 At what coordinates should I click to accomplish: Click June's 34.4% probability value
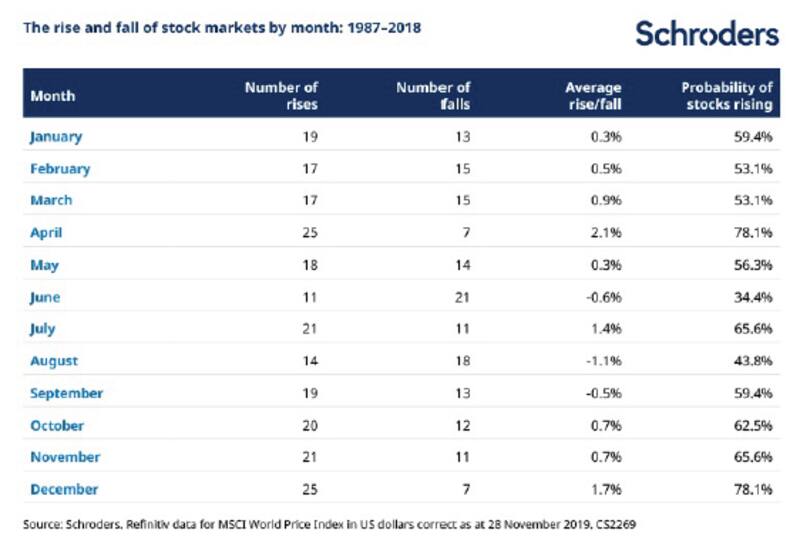coord(754,297)
